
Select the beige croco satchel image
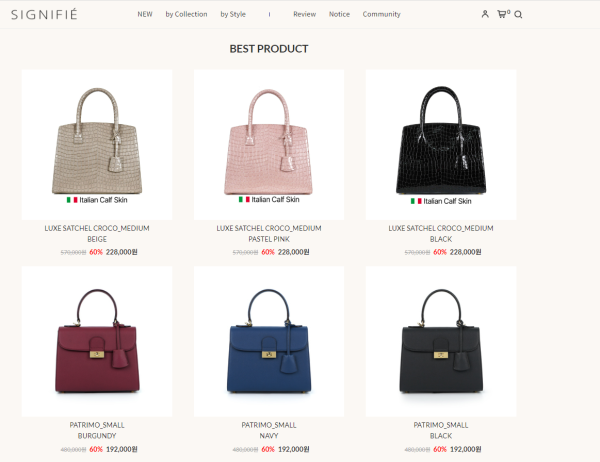point(97,145)
